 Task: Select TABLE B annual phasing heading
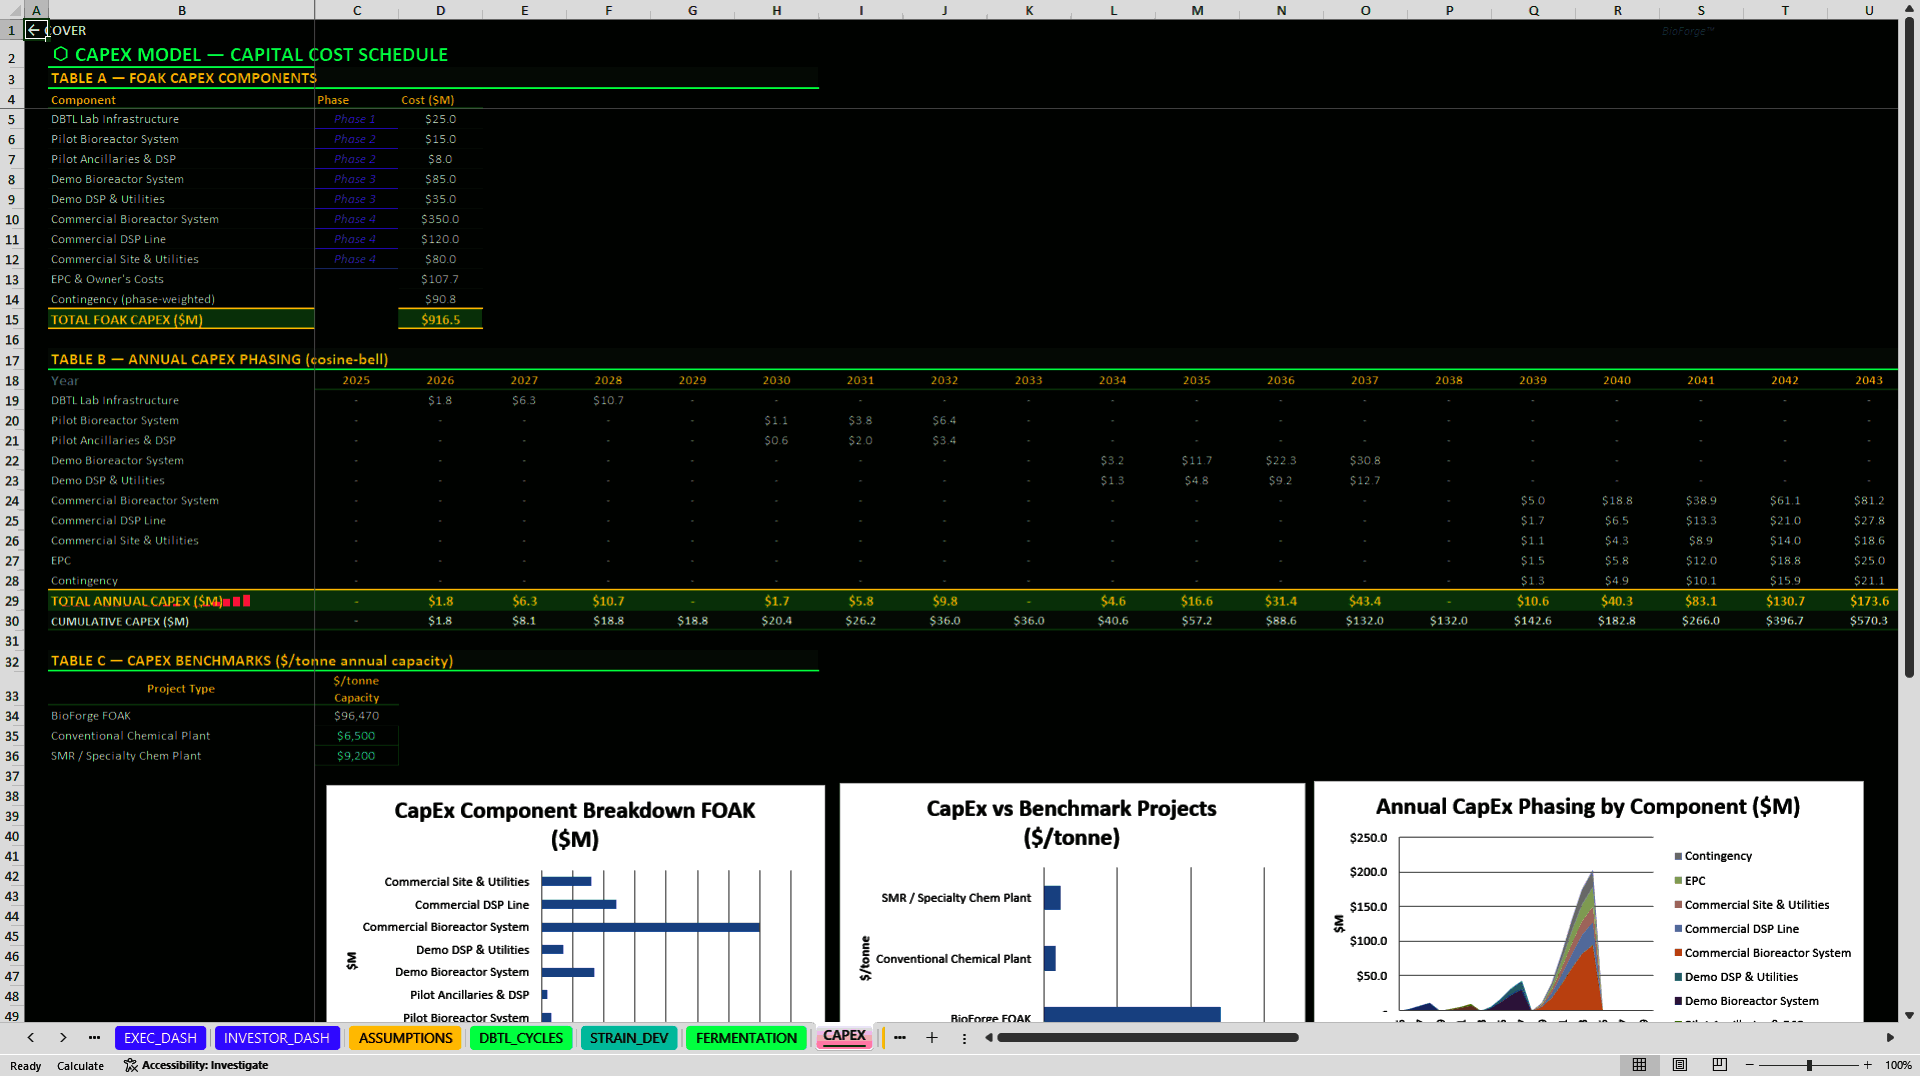pyautogui.click(x=219, y=359)
